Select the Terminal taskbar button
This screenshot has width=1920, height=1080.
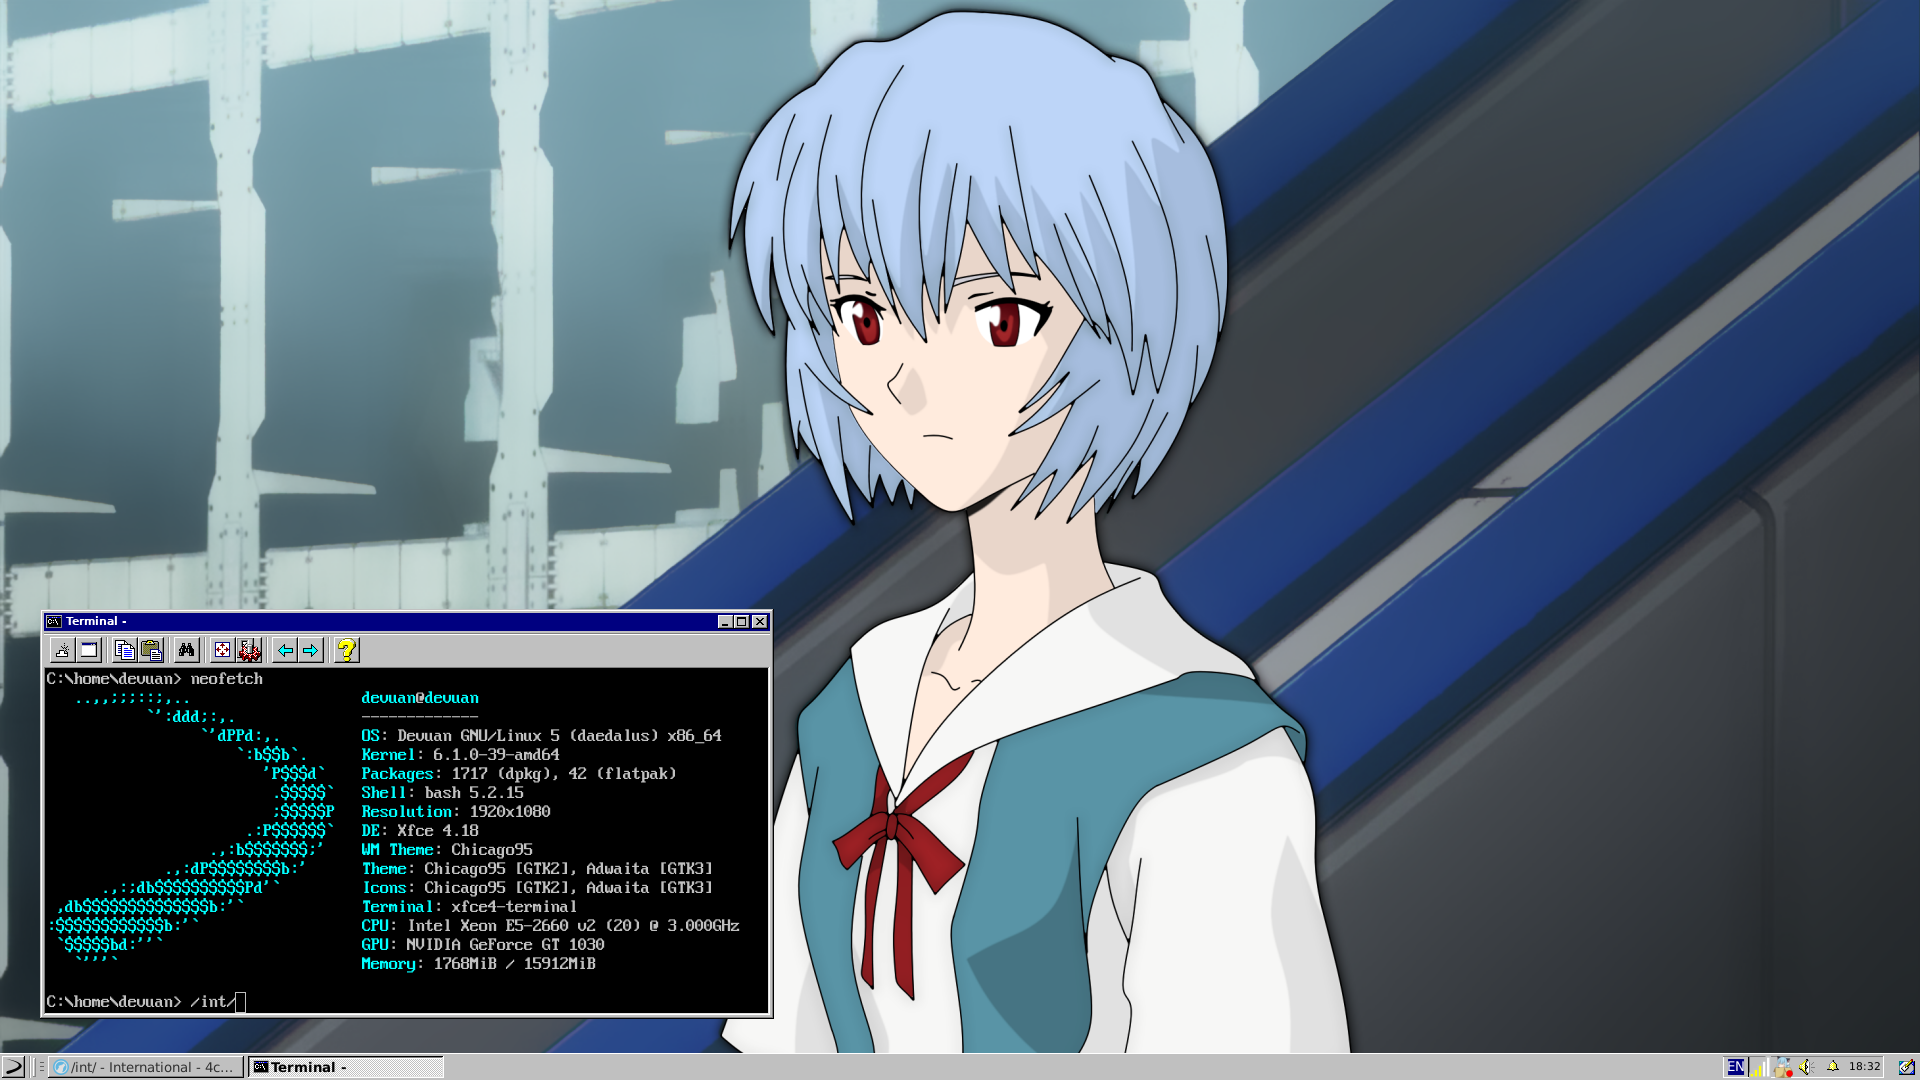[x=345, y=1067]
